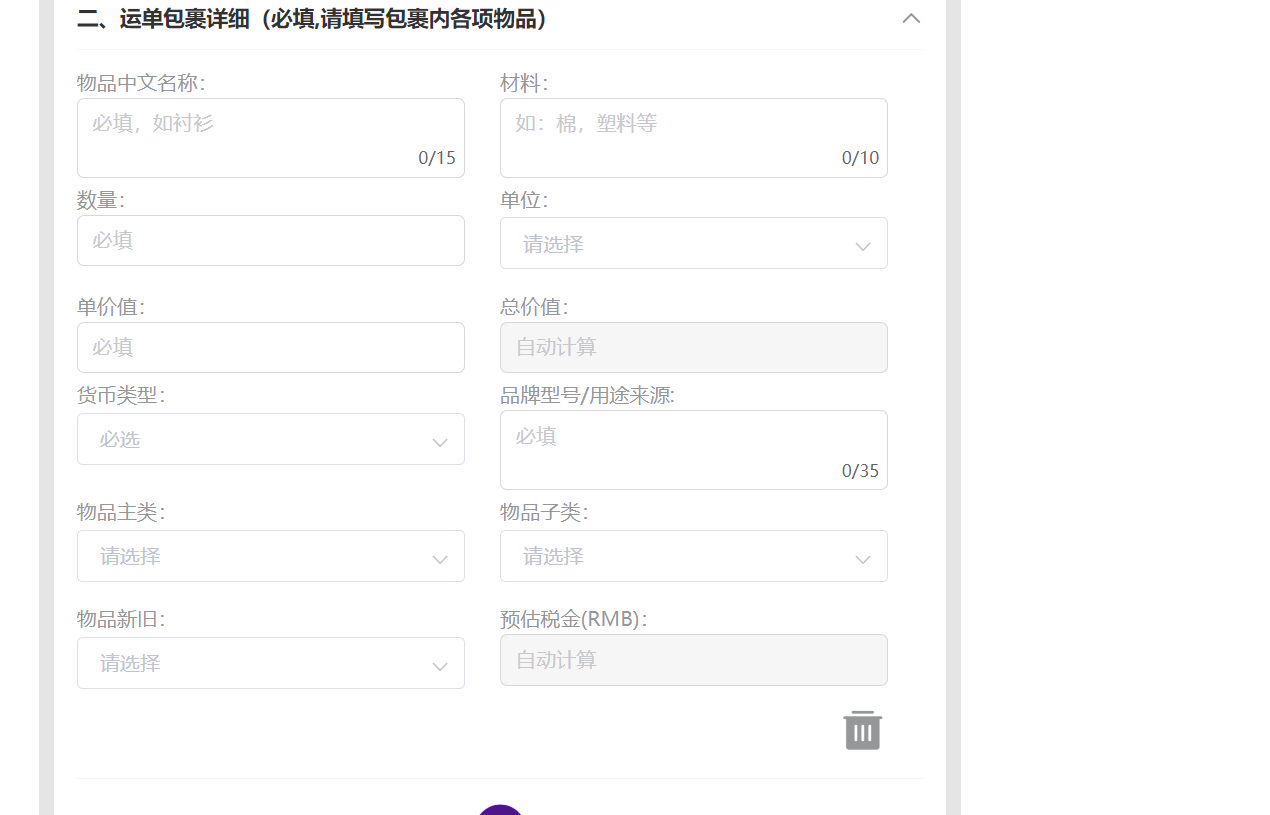
Task: Click the arrow icon in 物品新旧 select
Action: tap(440, 666)
